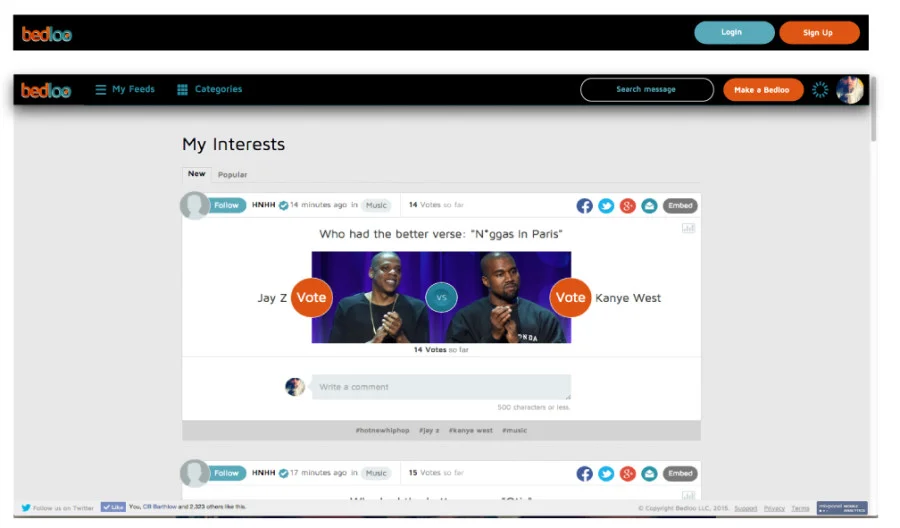
Task: Click HNHH username on the 17 minutes ago post
Action: click(x=263, y=473)
